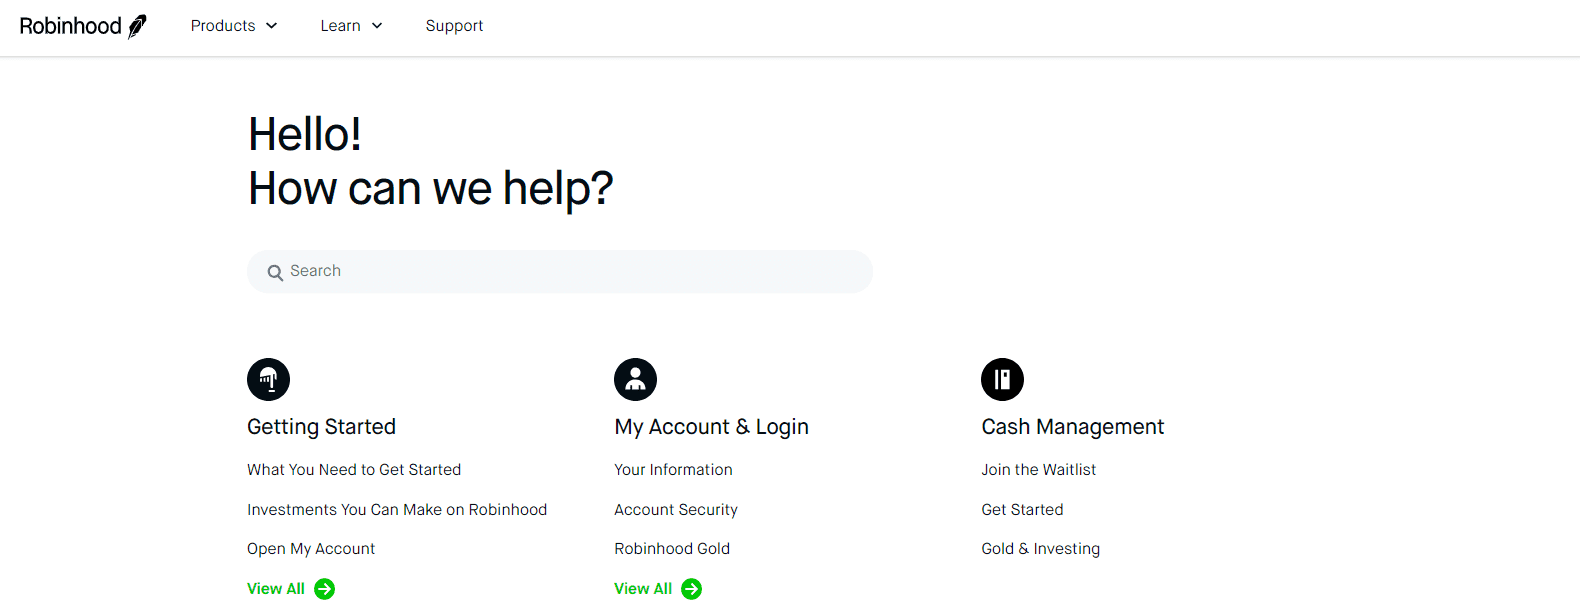The width and height of the screenshot is (1580, 613).
Task: Click the green arrow beside My Account View All
Action: pyautogui.click(x=692, y=589)
